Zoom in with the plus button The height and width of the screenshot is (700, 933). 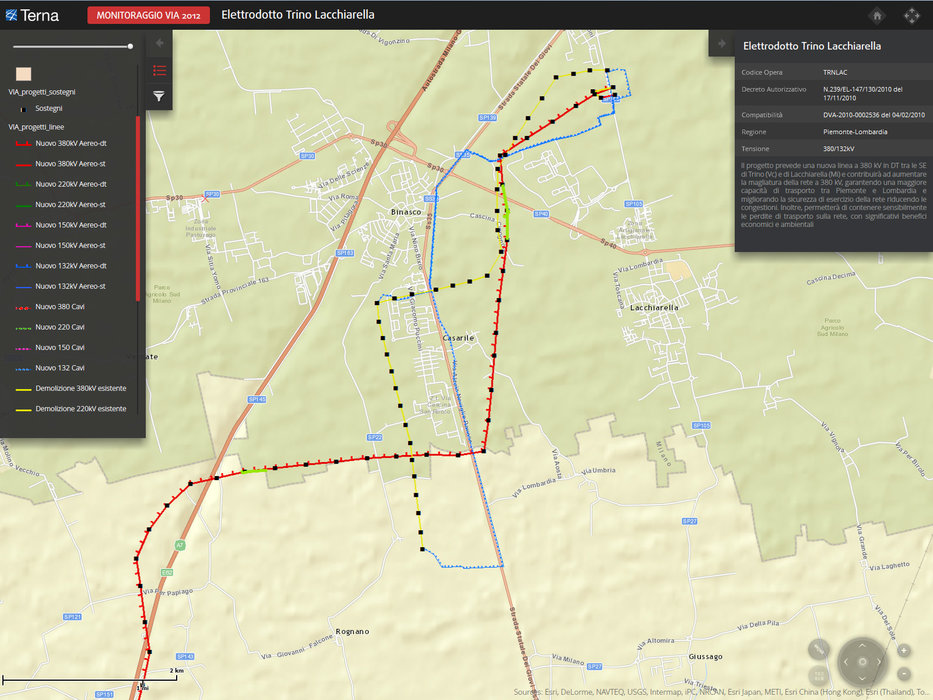pyautogui.click(x=904, y=649)
